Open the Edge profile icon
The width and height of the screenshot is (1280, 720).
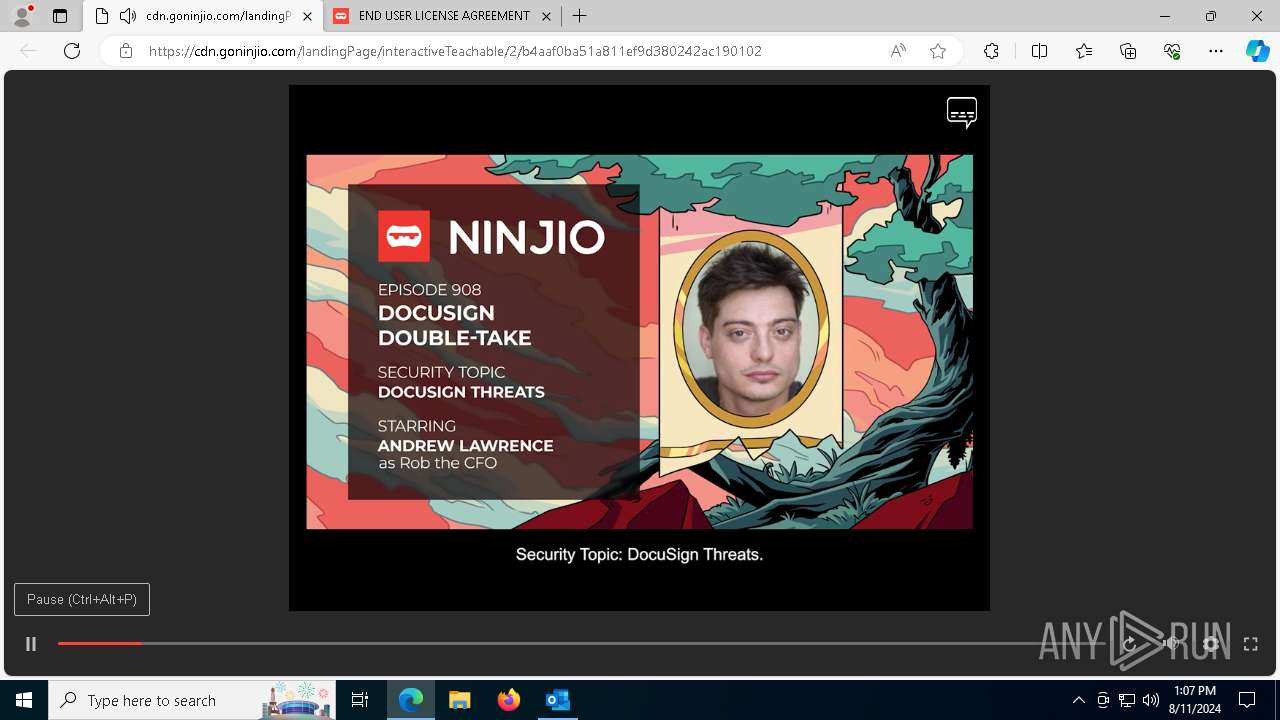pyautogui.click(x=22, y=16)
